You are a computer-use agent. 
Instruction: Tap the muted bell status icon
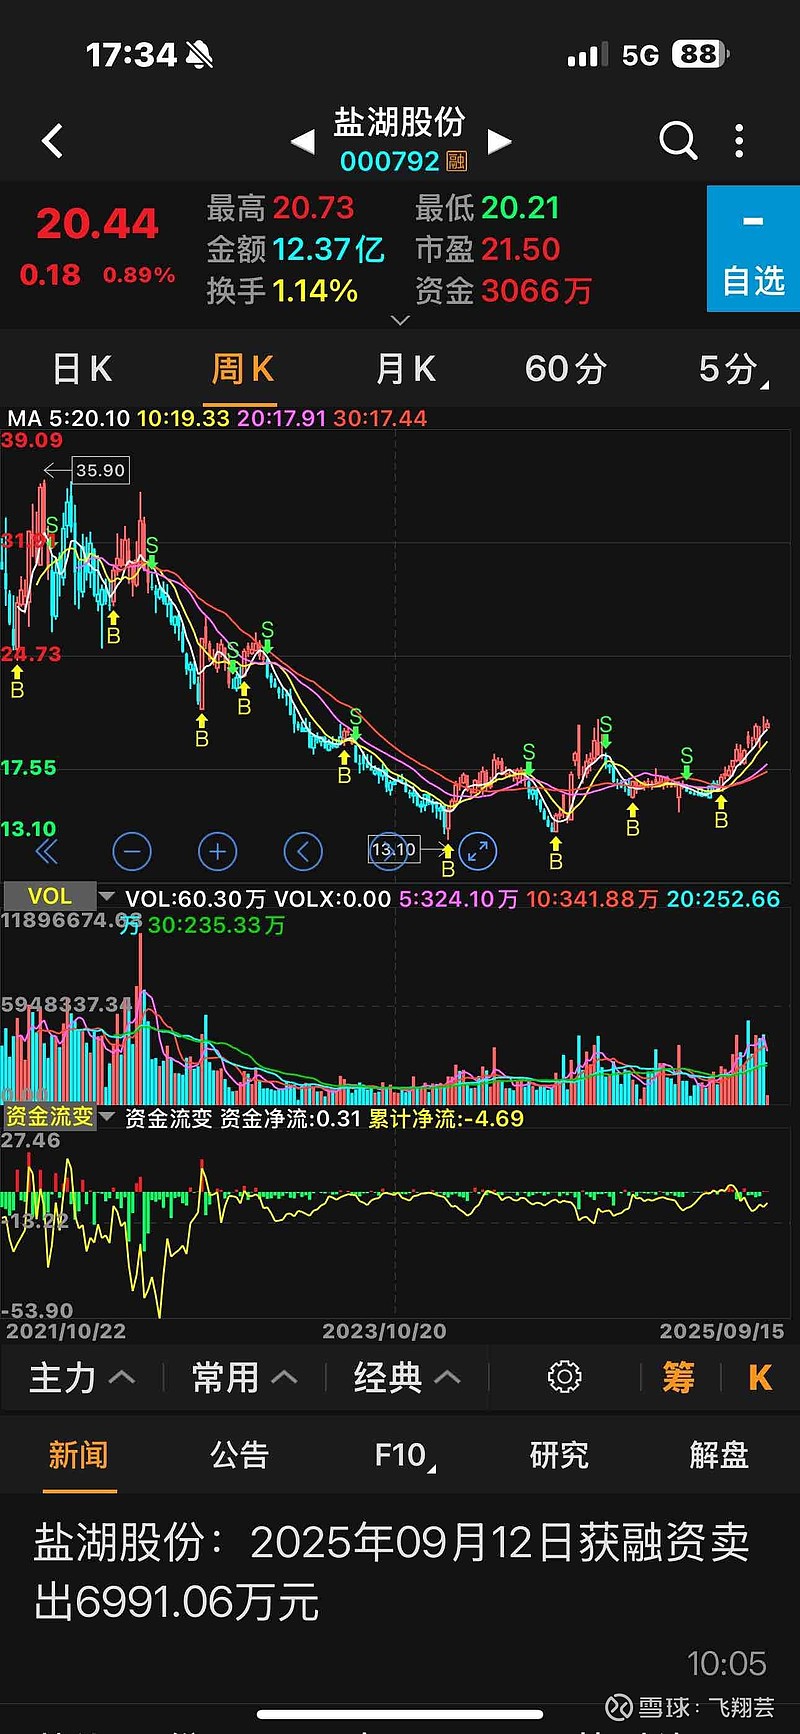click(199, 55)
